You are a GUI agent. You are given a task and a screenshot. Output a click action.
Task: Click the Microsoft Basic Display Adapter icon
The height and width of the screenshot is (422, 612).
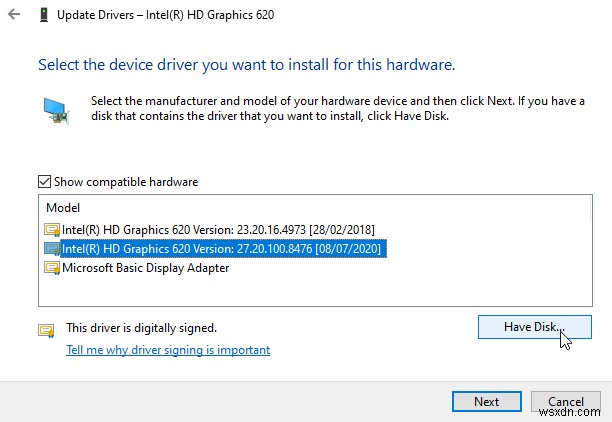point(52,268)
